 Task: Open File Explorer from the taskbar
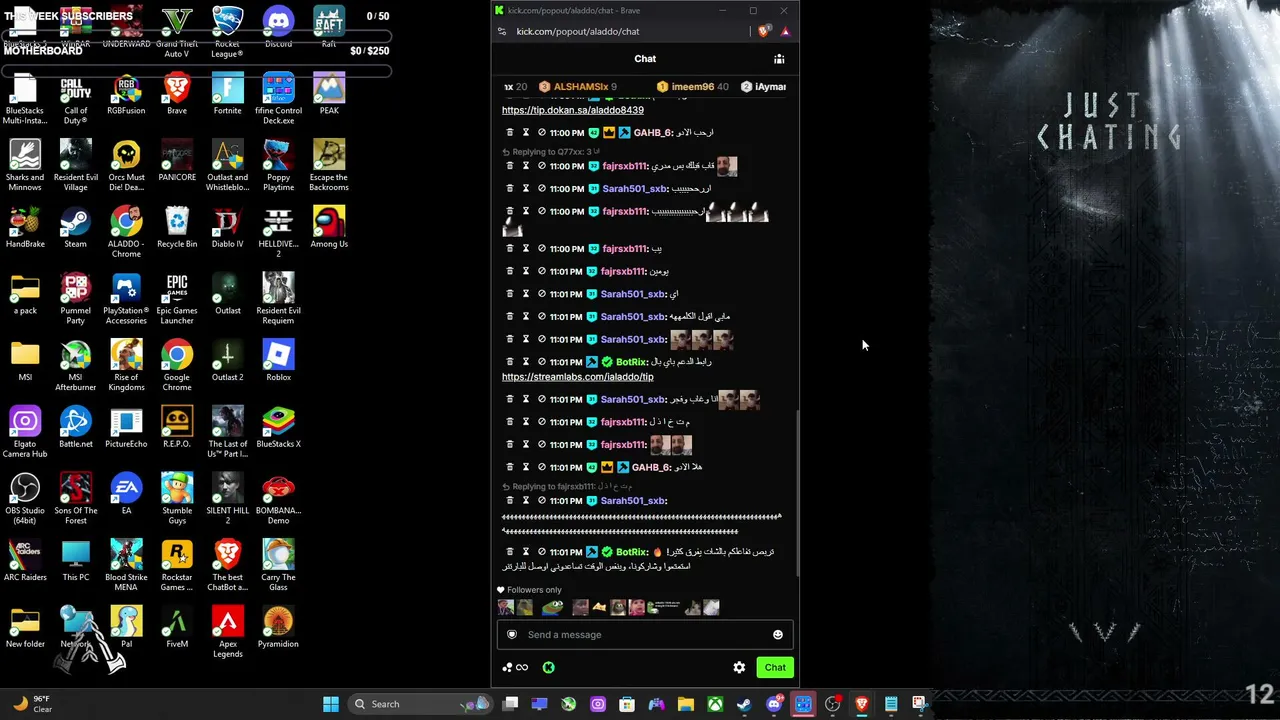(x=686, y=704)
